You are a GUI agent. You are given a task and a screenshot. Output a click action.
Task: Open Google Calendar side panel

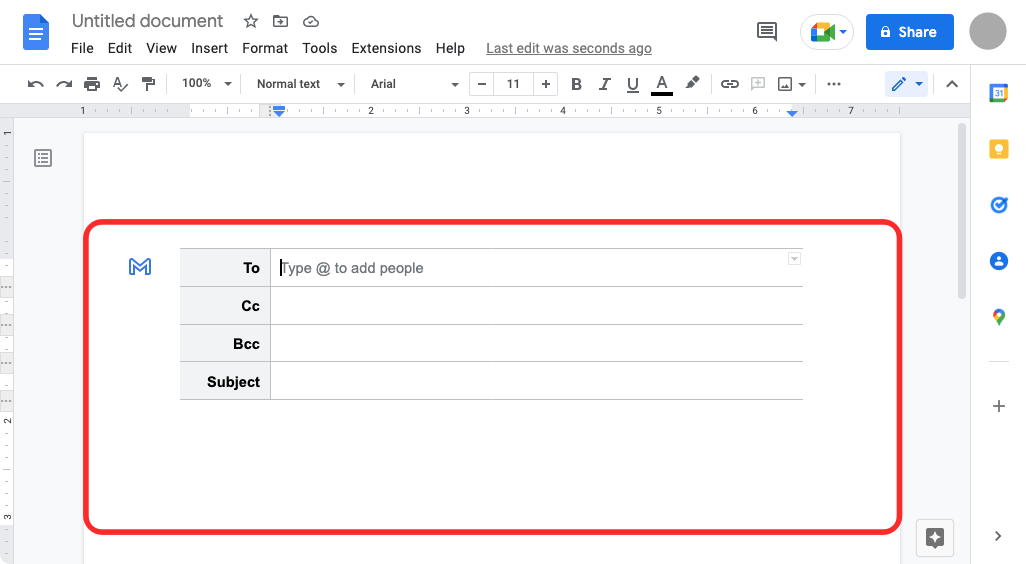point(999,93)
